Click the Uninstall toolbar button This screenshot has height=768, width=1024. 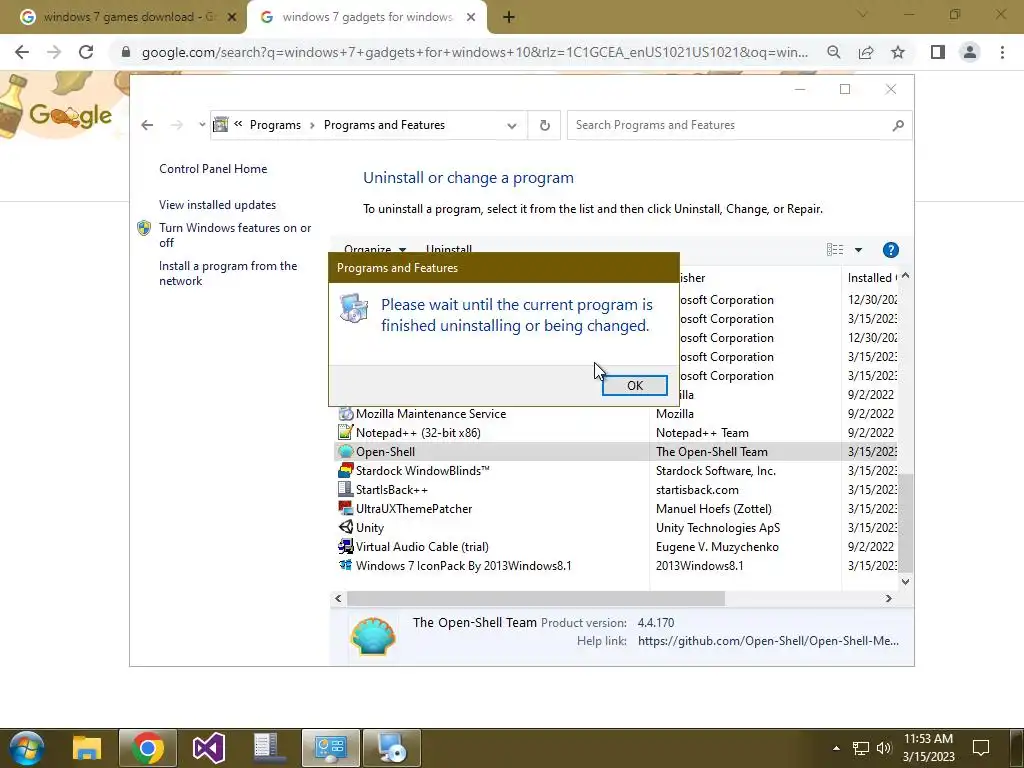(x=449, y=249)
